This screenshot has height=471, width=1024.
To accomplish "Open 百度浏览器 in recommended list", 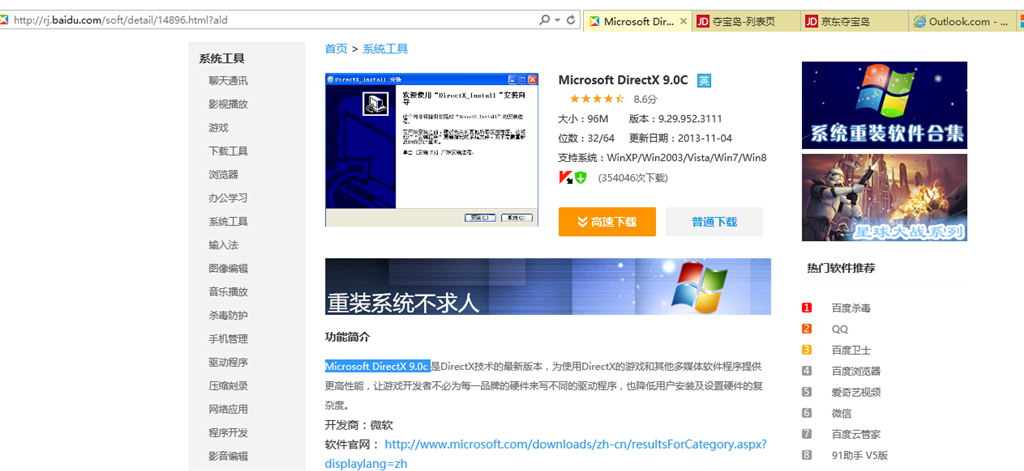I will [x=856, y=371].
